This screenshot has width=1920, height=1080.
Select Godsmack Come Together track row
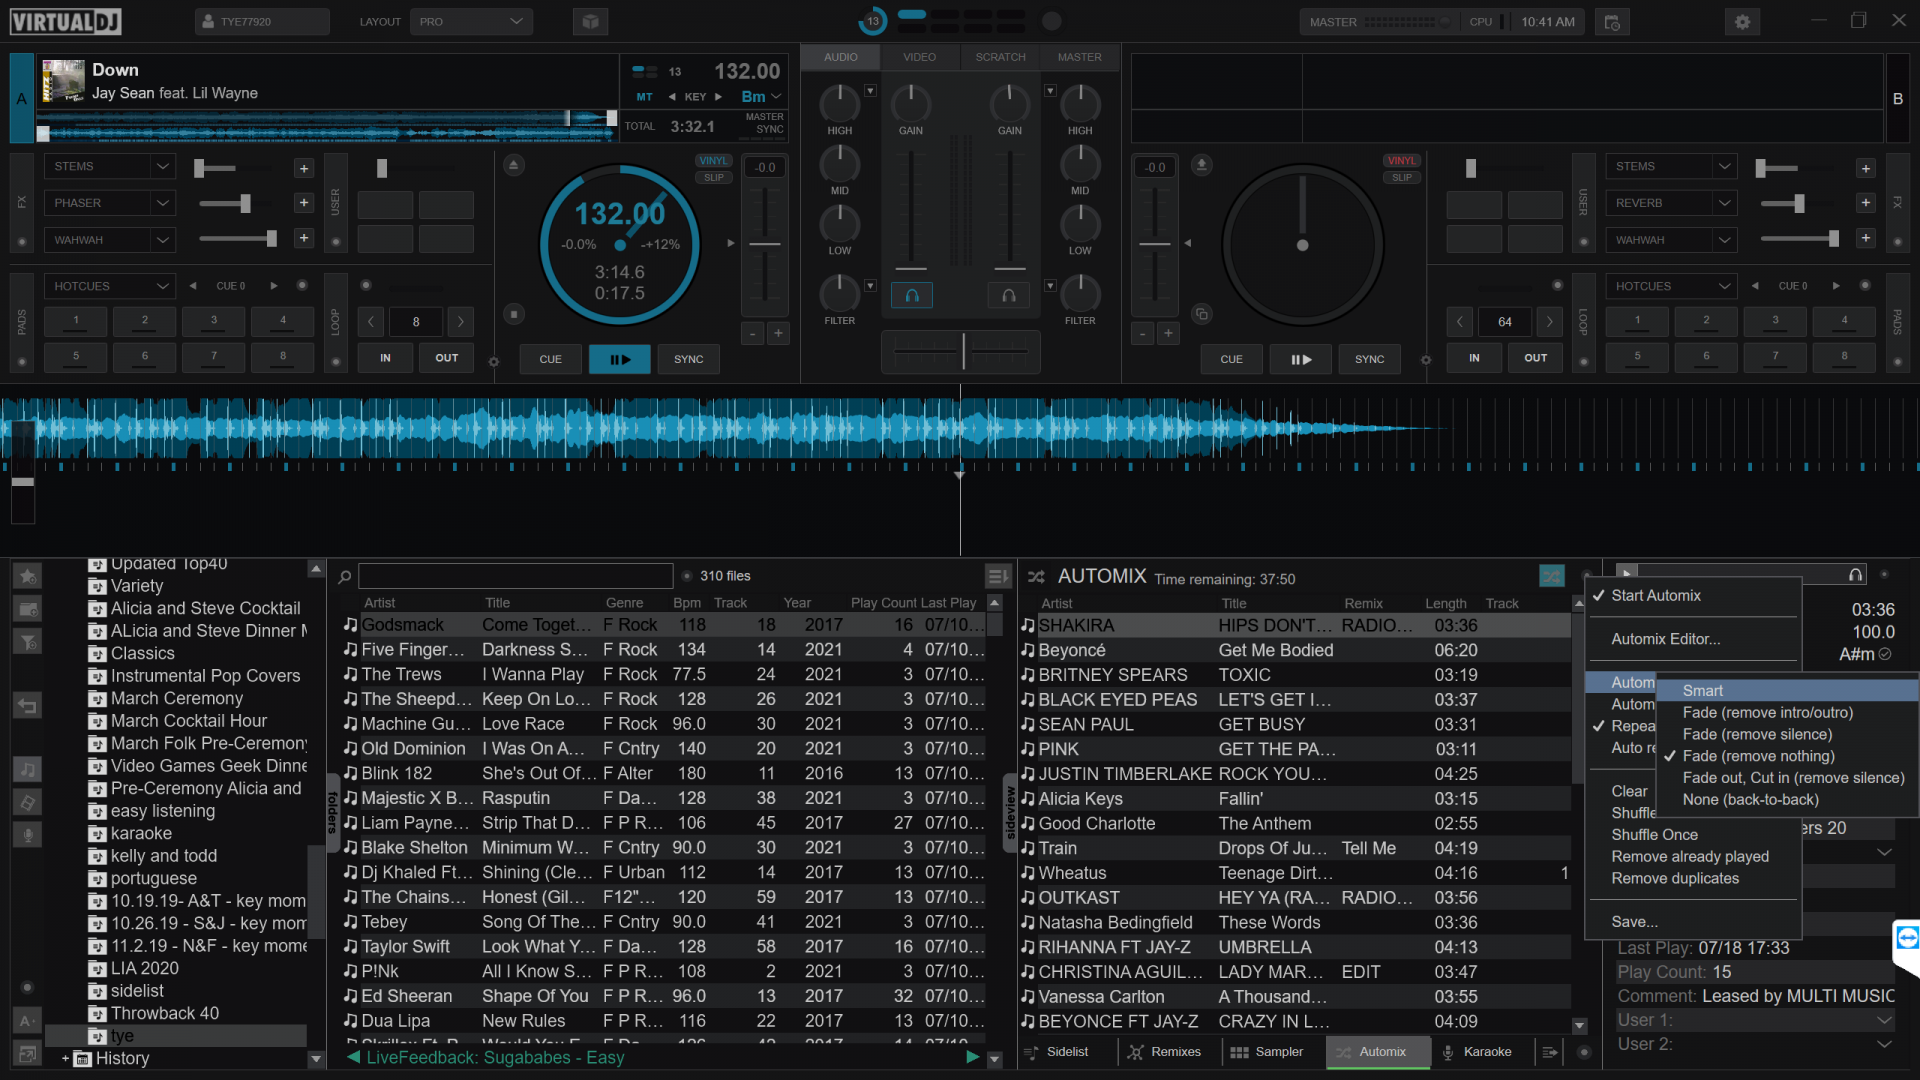(x=664, y=625)
